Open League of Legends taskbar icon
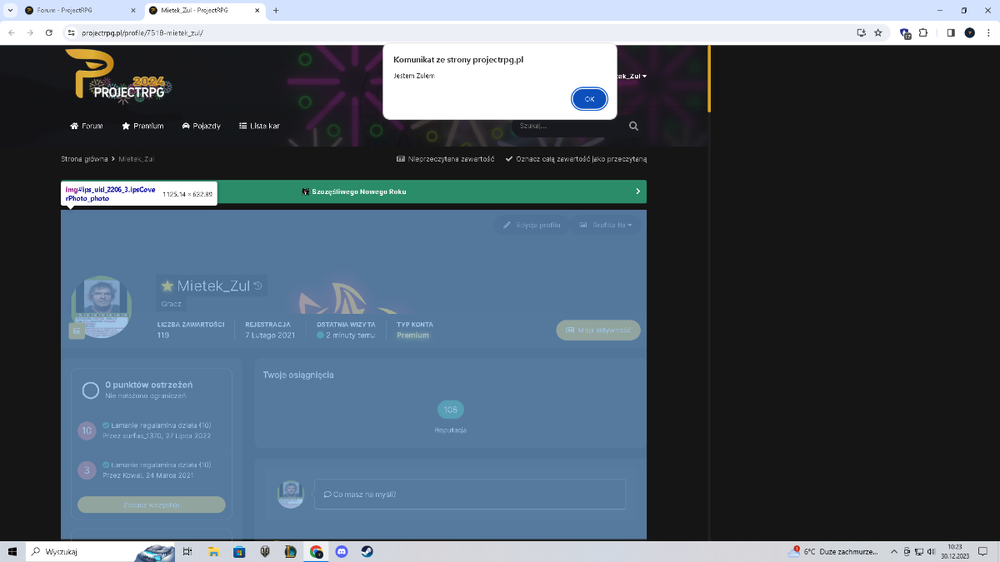The width and height of the screenshot is (1000, 562). pos(290,551)
